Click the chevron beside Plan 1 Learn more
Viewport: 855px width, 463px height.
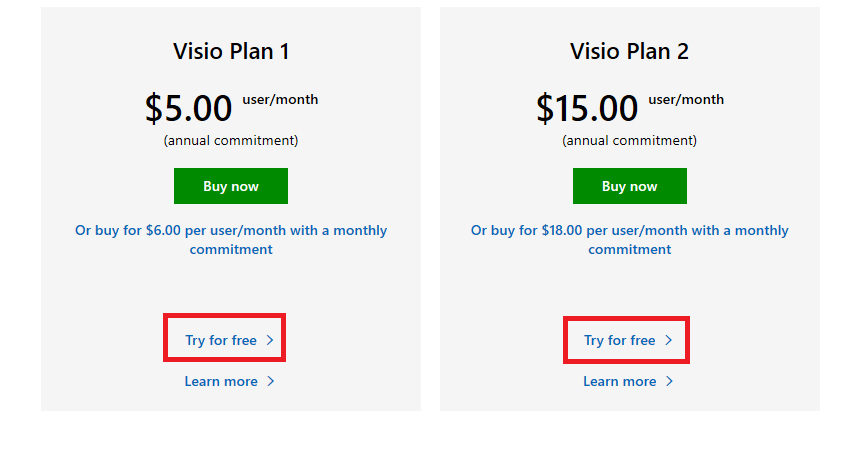(270, 381)
